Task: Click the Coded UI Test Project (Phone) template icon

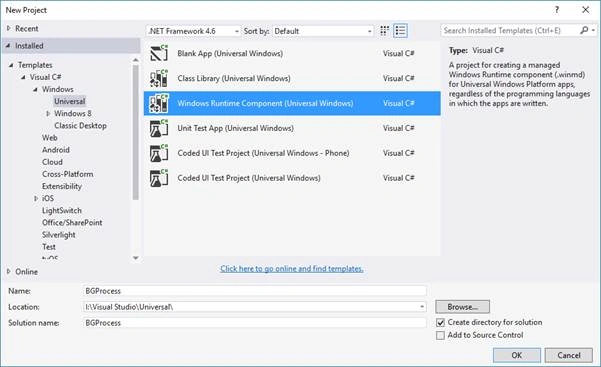Action: tap(159, 153)
